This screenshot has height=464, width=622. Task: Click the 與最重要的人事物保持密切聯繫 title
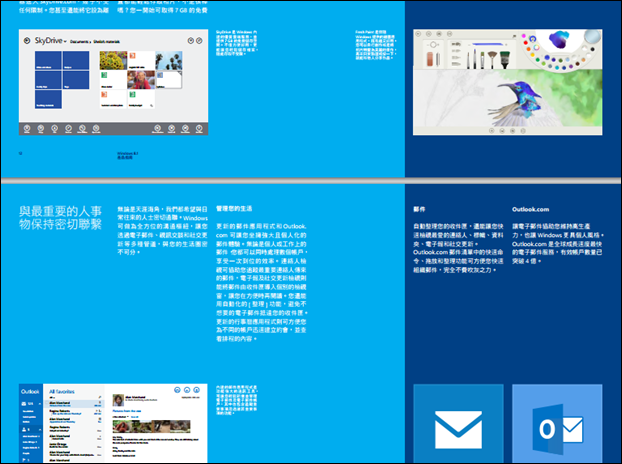[60, 218]
